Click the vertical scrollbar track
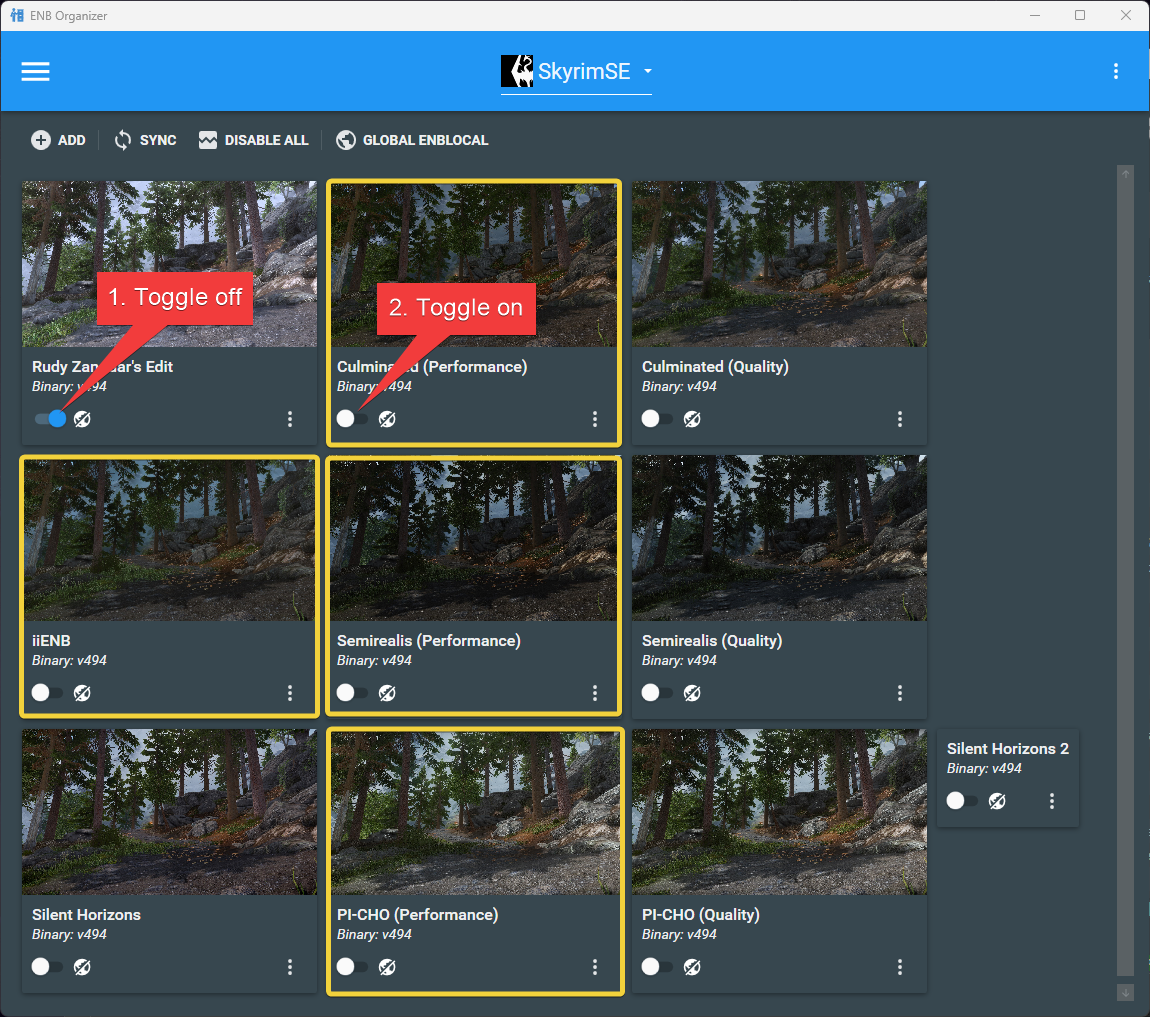 pyautogui.click(x=1126, y=579)
